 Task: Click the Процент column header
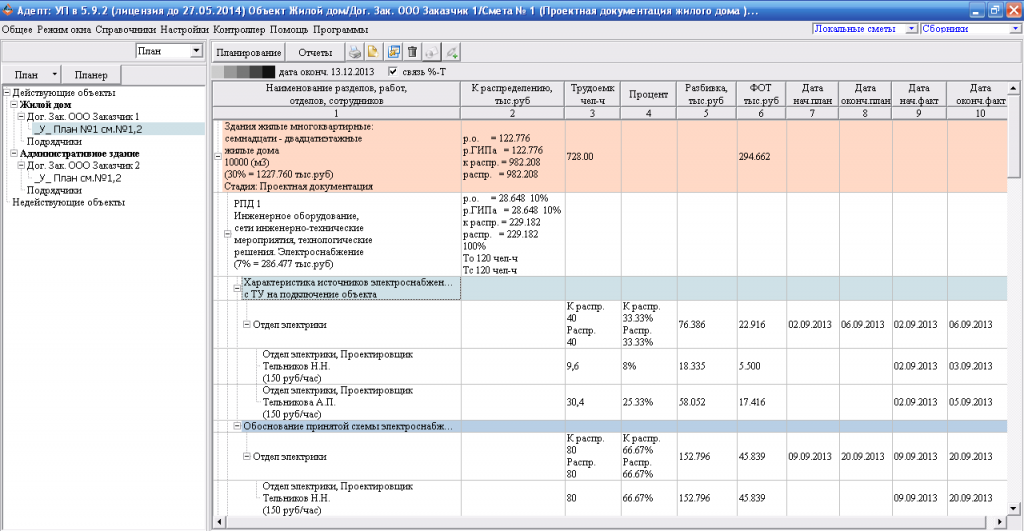[x=648, y=94]
